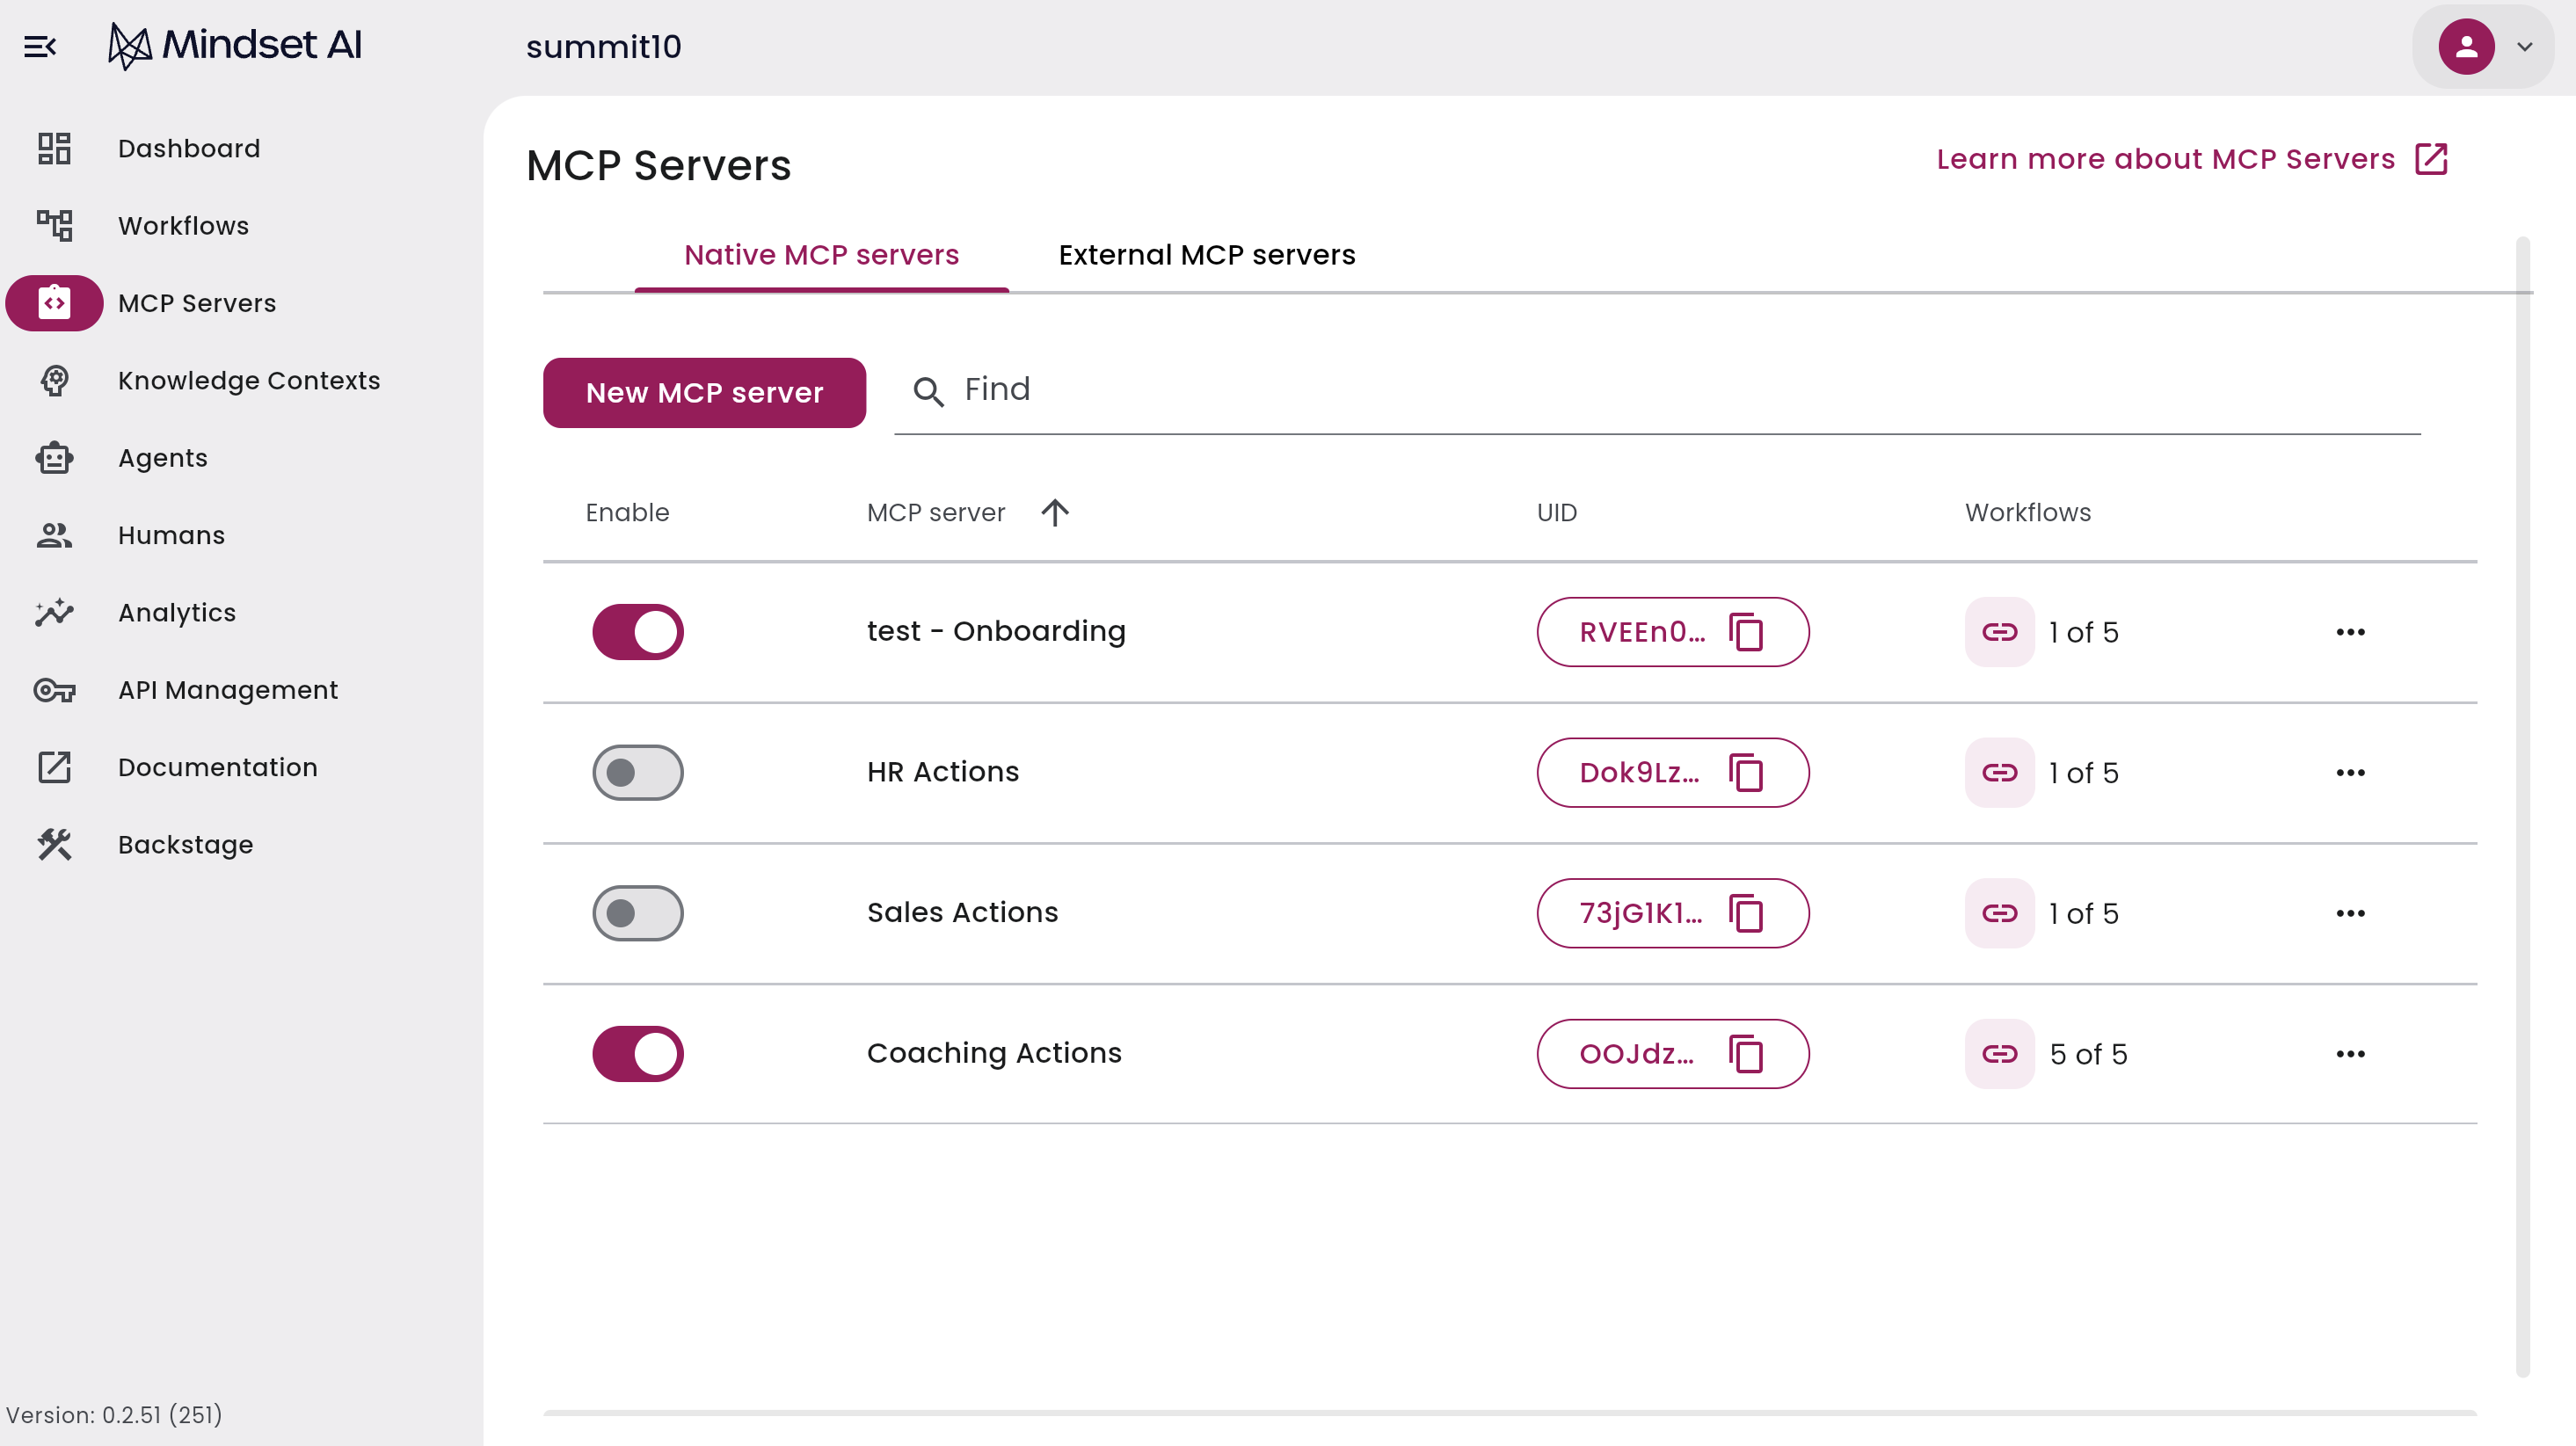This screenshot has width=2576, height=1446.
Task: Follow Learn more about MCP Servers link
Action: [x=2165, y=159]
